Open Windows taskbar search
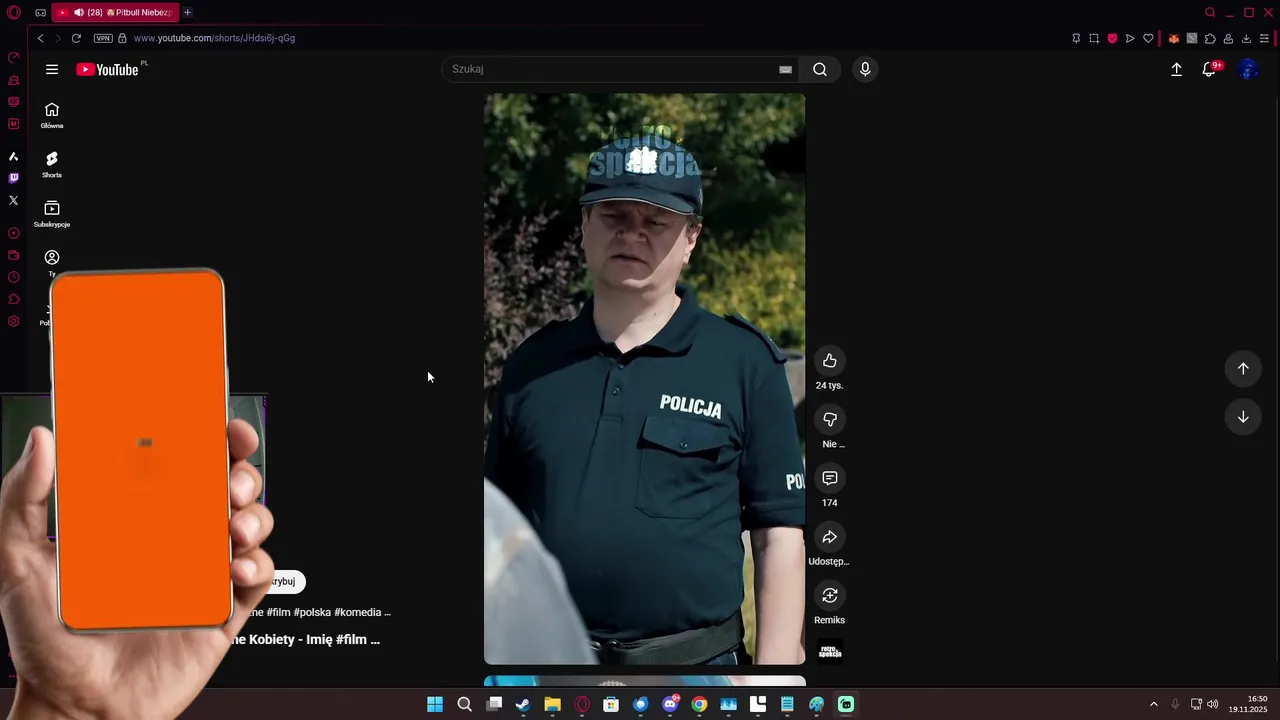This screenshot has width=1280, height=720. [464, 704]
